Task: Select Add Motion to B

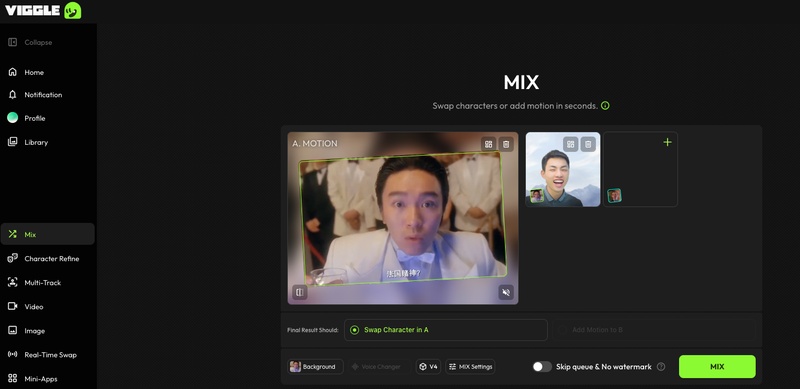Action: pyautogui.click(x=654, y=330)
